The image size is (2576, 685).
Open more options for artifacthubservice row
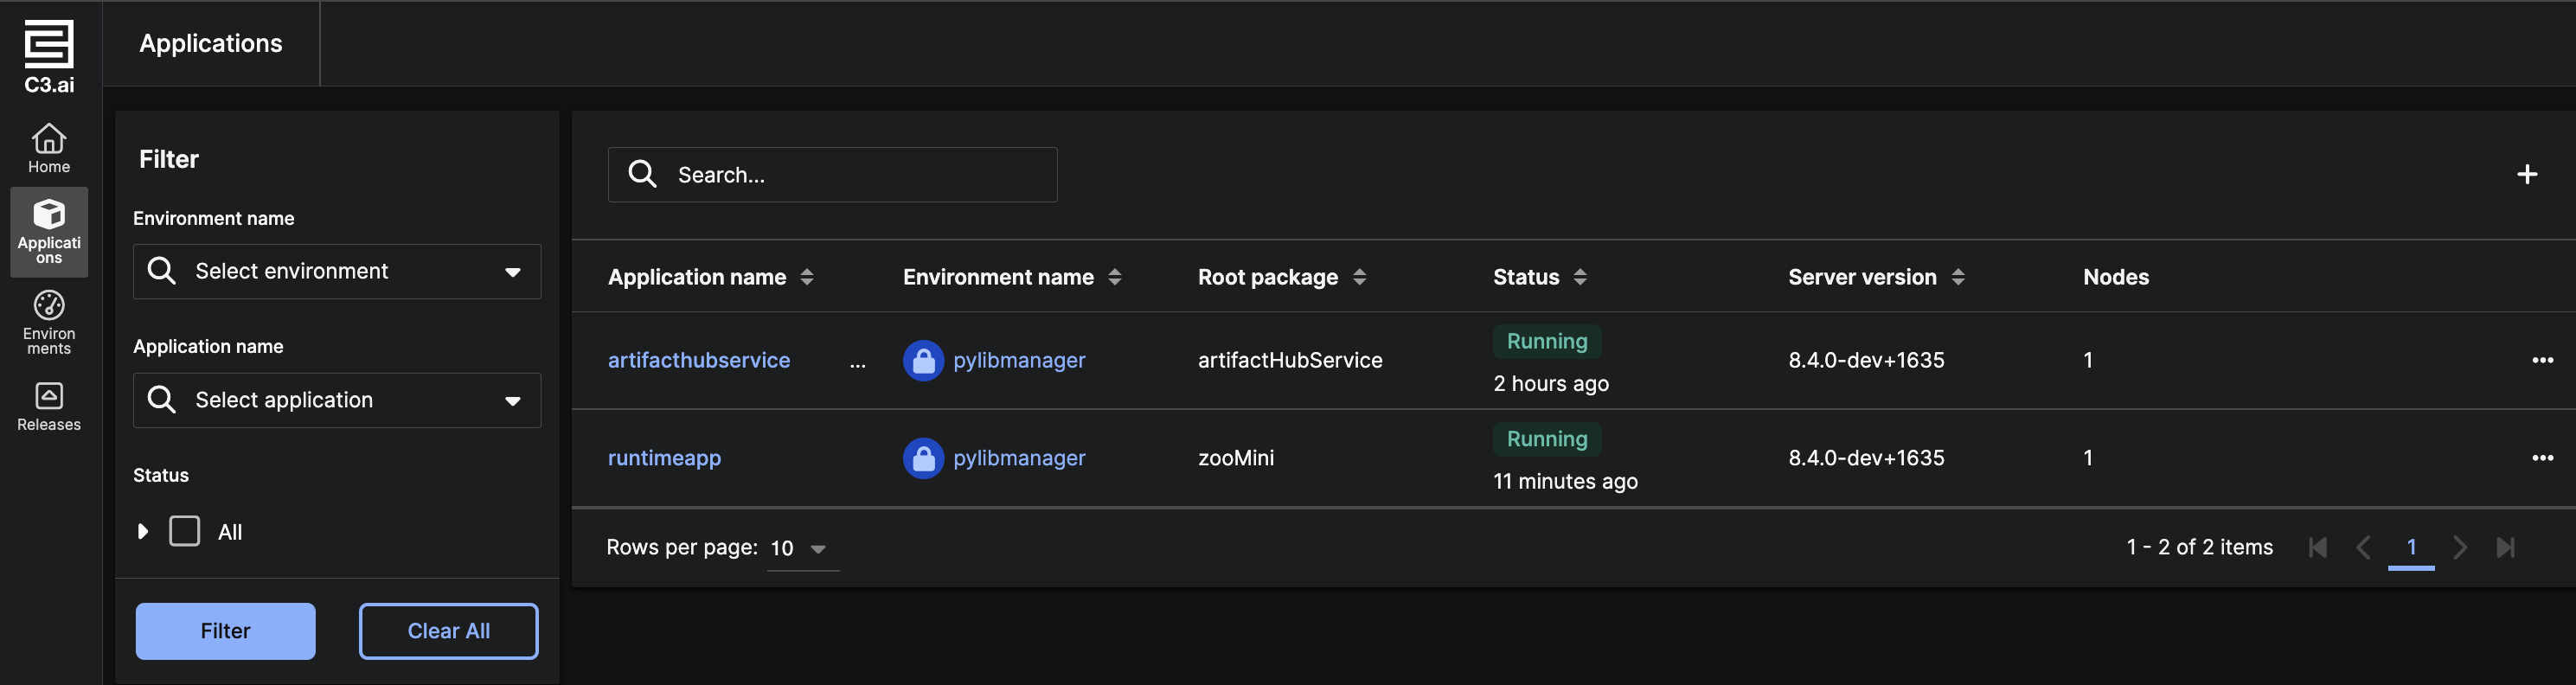pyautogui.click(x=2542, y=360)
